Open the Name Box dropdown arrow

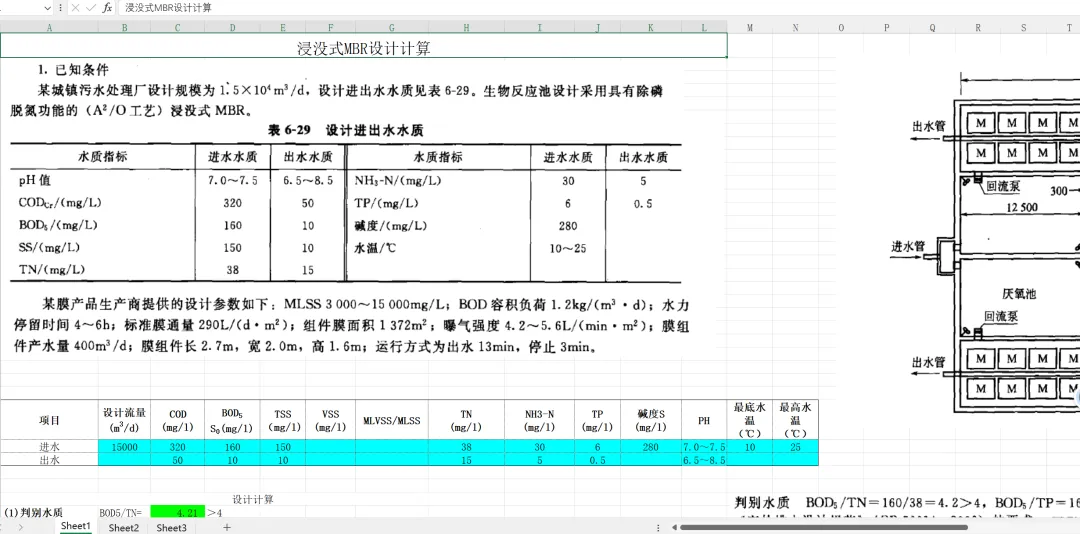(x=48, y=8)
